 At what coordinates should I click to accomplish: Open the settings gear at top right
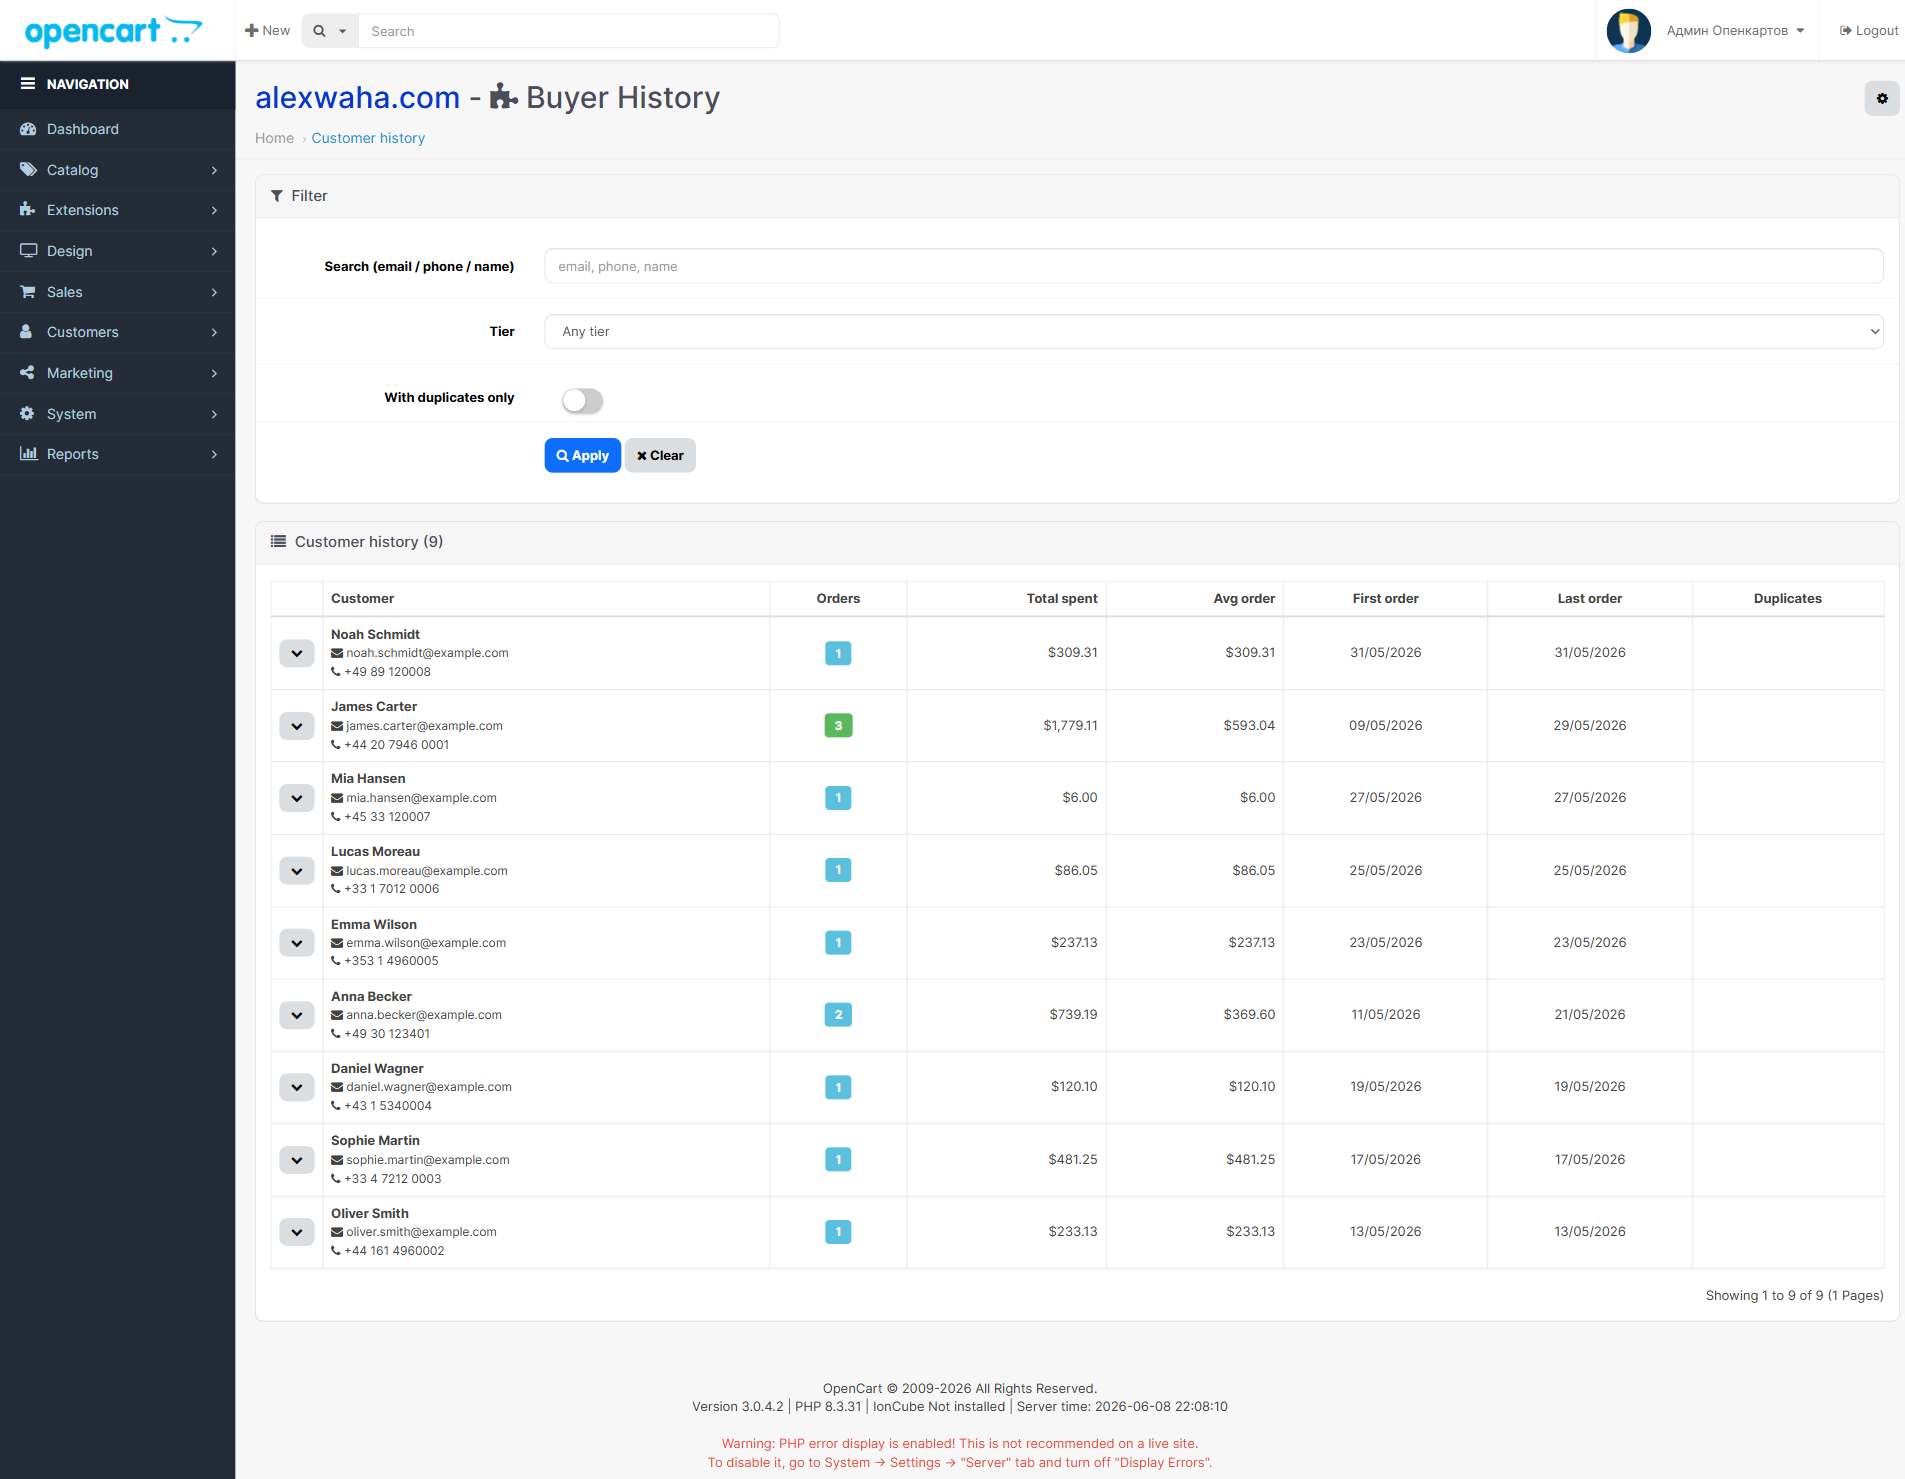[1881, 98]
